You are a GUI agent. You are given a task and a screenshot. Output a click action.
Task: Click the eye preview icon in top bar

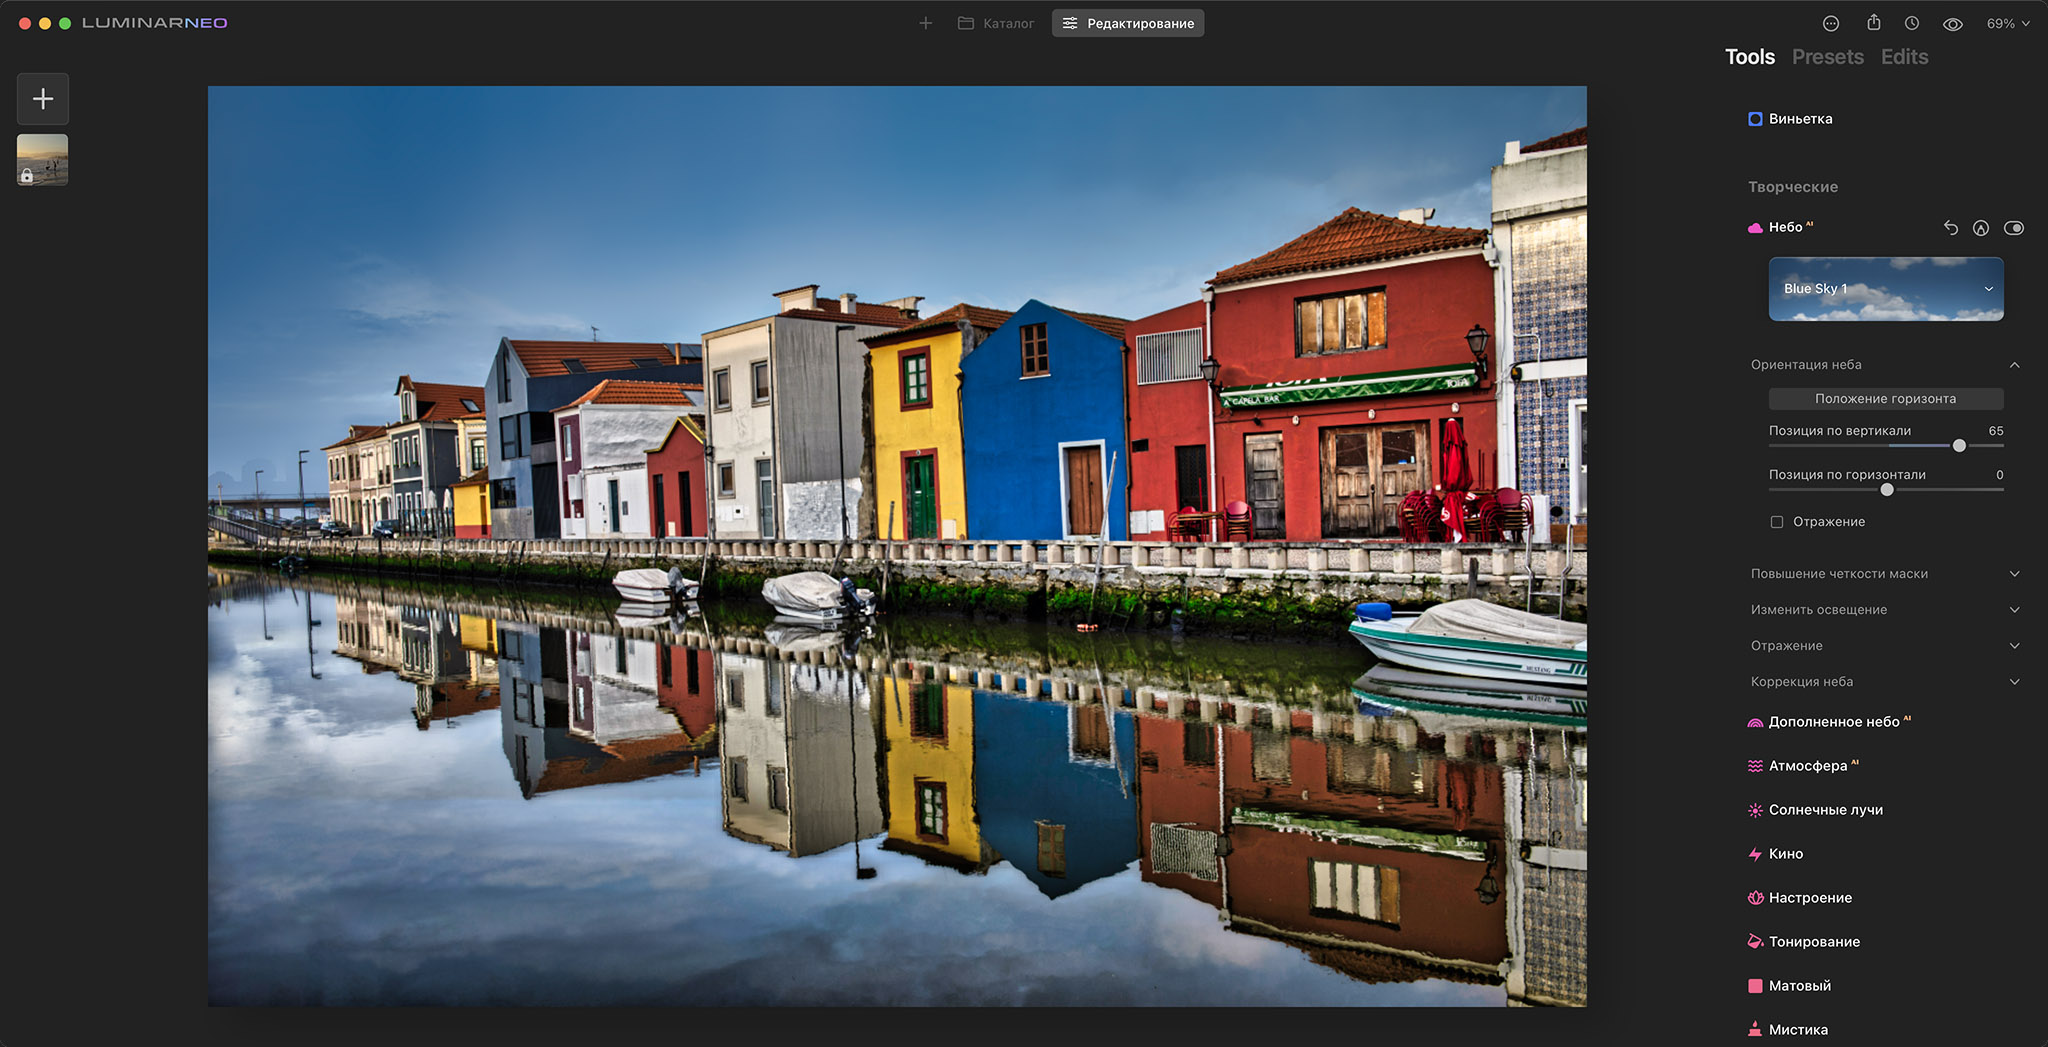pyautogui.click(x=1953, y=22)
